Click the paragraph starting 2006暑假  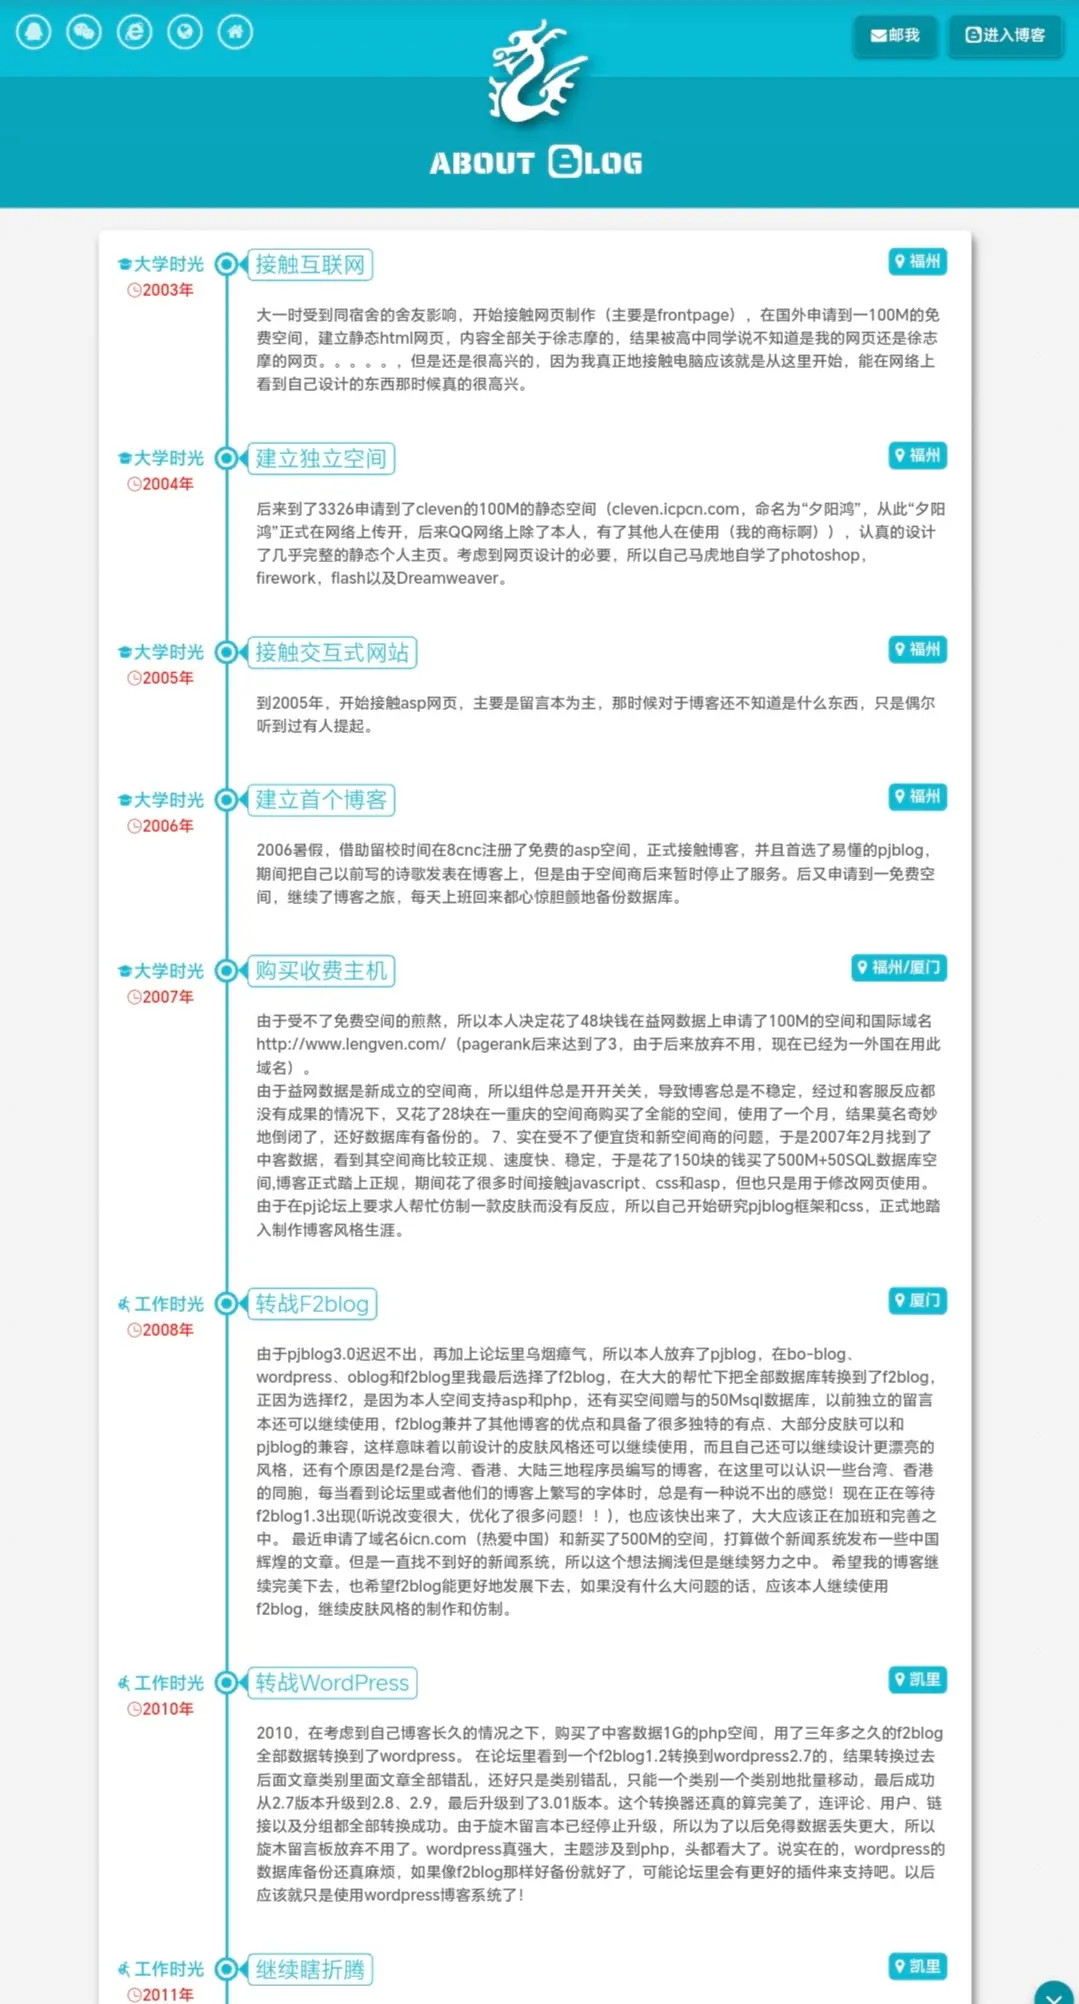click(x=596, y=873)
